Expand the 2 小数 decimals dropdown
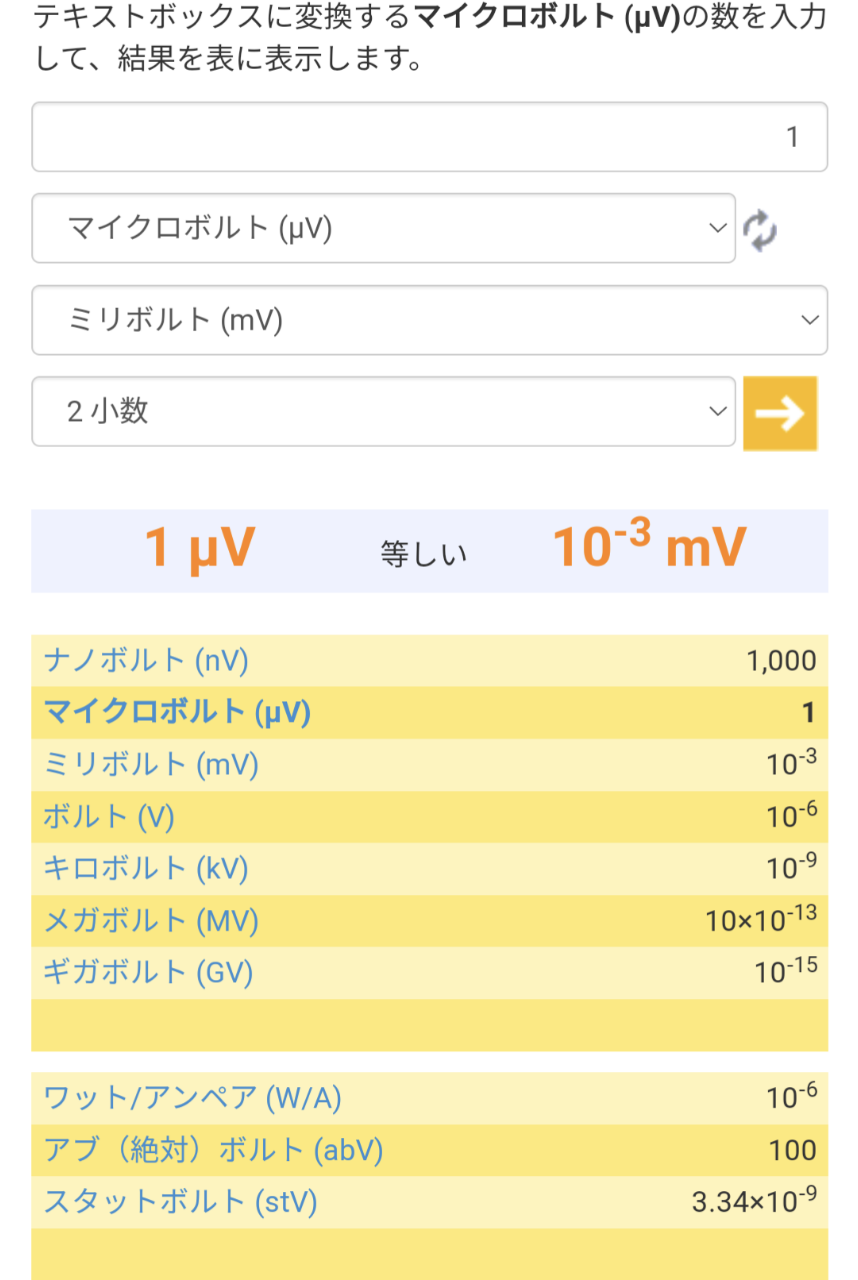 383,411
